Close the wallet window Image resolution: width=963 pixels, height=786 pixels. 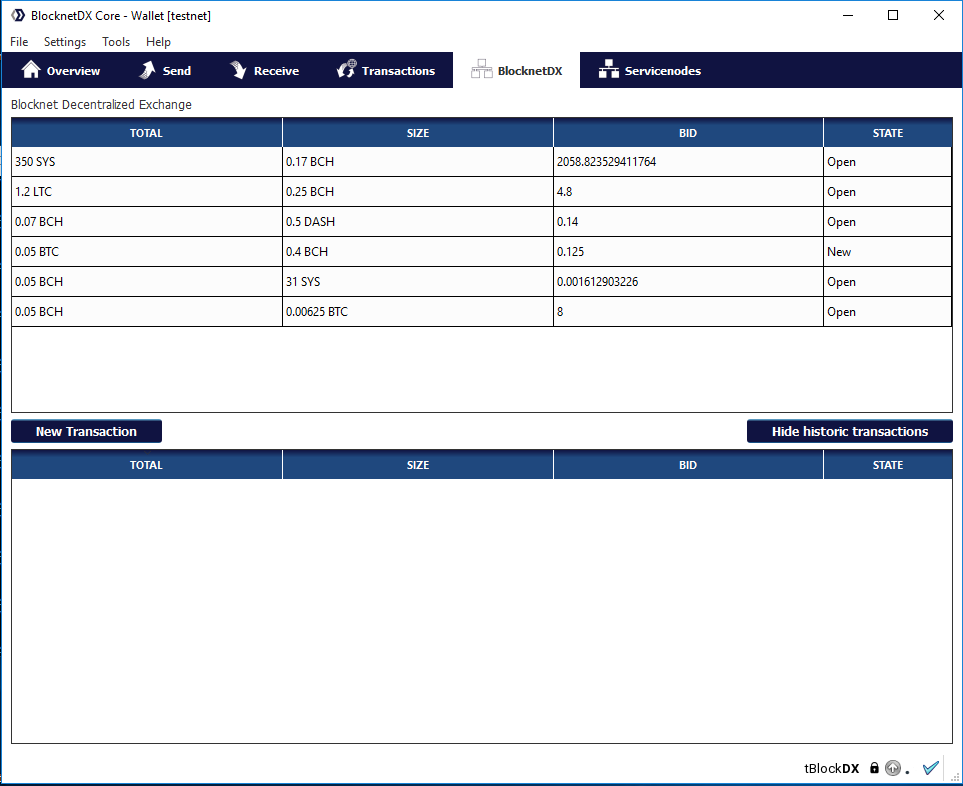tap(938, 15)
